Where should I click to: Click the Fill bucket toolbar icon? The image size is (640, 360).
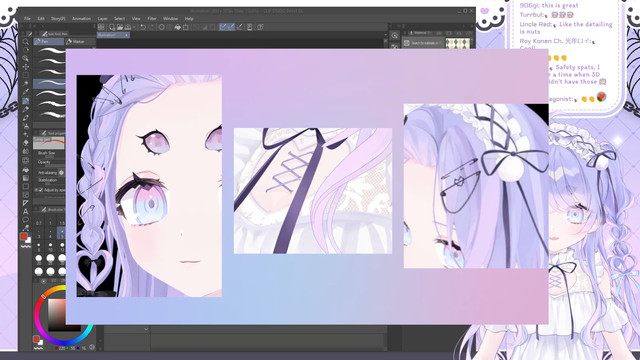point(178,27)
